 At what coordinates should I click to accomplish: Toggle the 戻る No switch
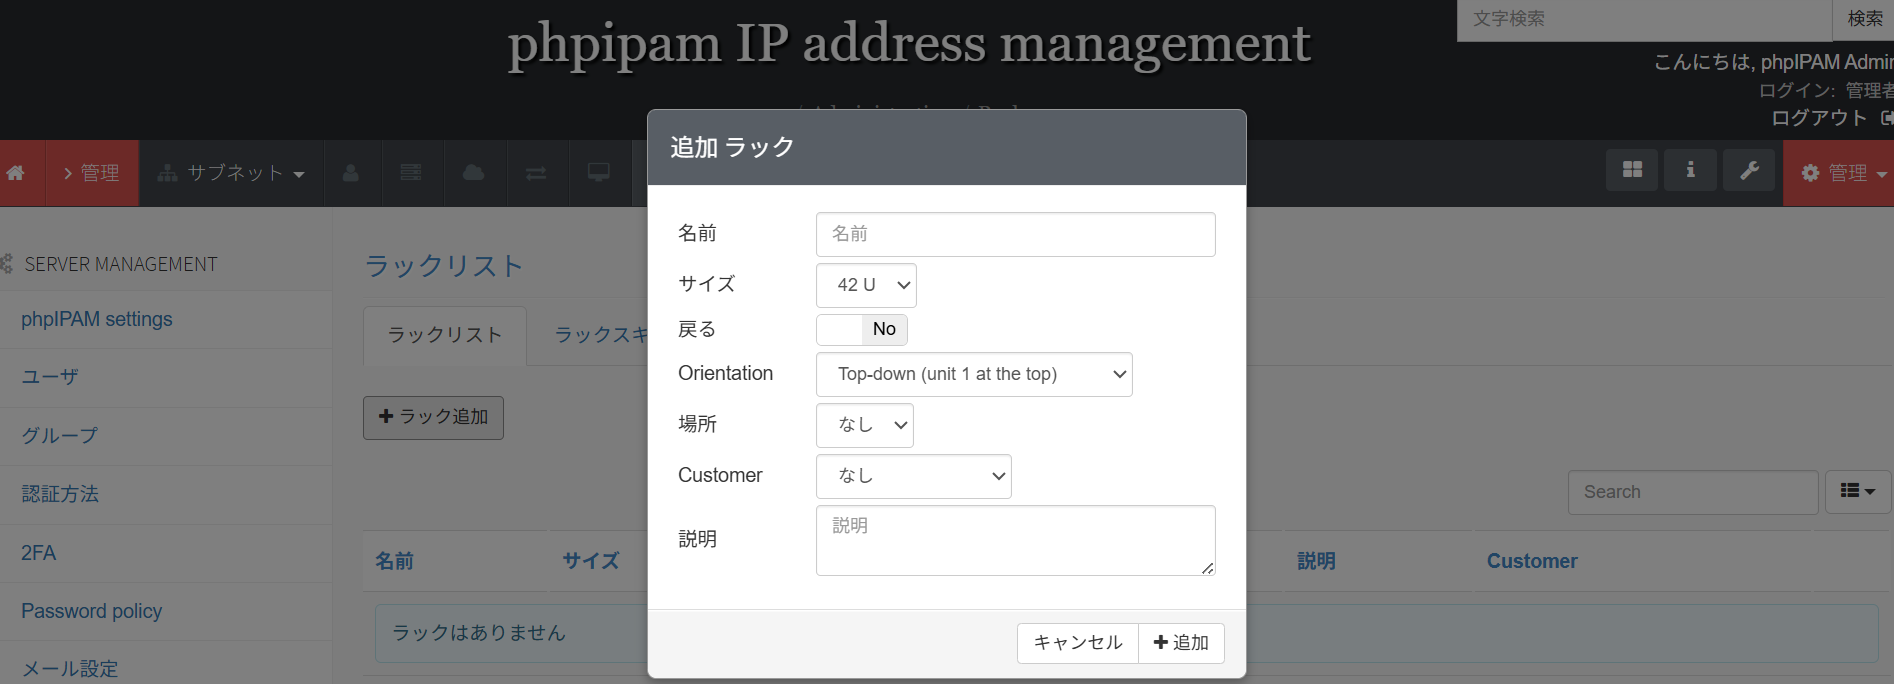pos(862,329)
